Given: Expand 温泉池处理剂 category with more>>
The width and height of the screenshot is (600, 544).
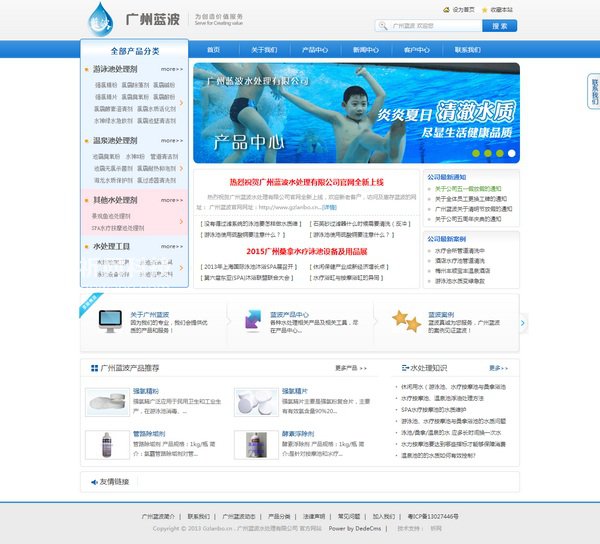Looking at the screenshot, I should click(x=172, y=141).
